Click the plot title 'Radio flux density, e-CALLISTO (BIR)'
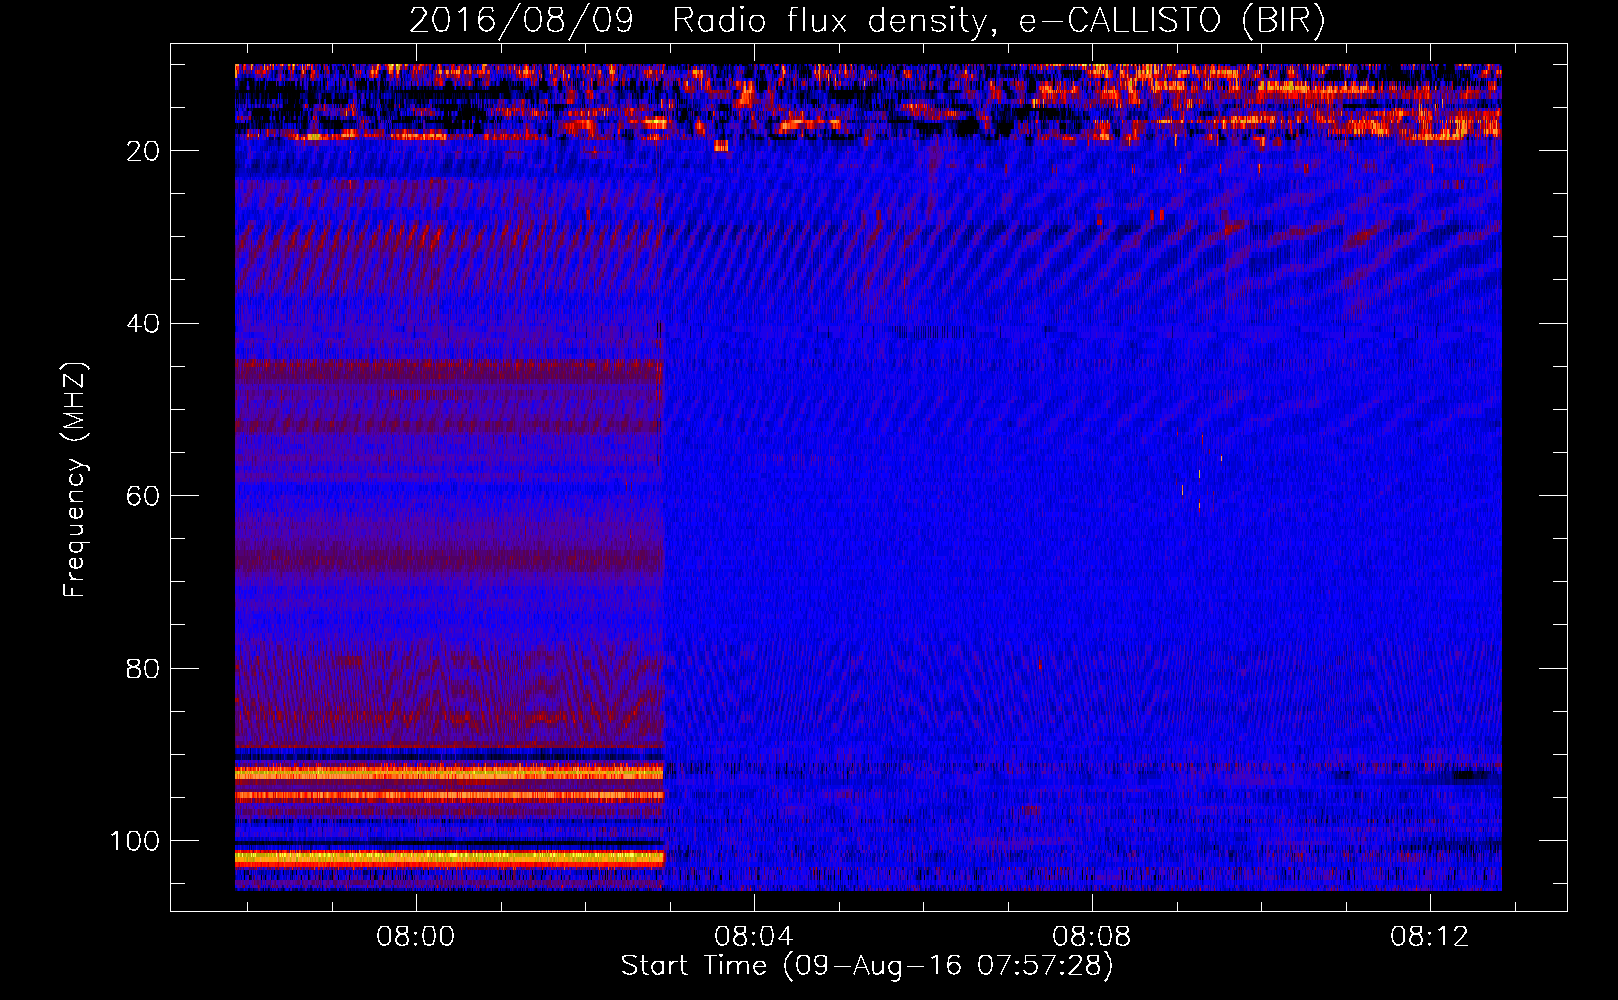This screenshot has width=1618, height=1000. click(998, 21)
